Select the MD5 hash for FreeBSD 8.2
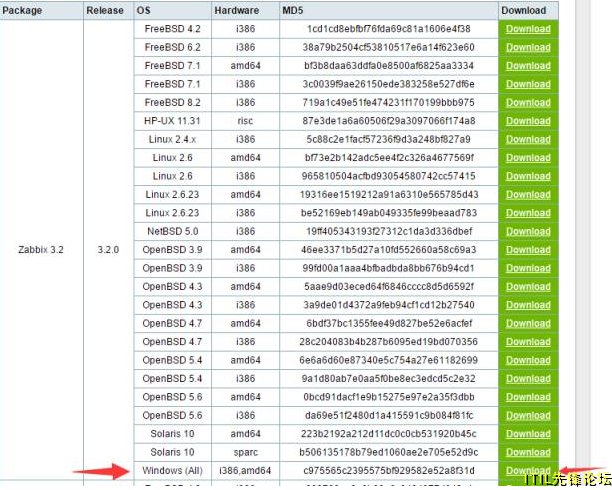The height and width of the screenshot is (490, 612). coord(389,102)
